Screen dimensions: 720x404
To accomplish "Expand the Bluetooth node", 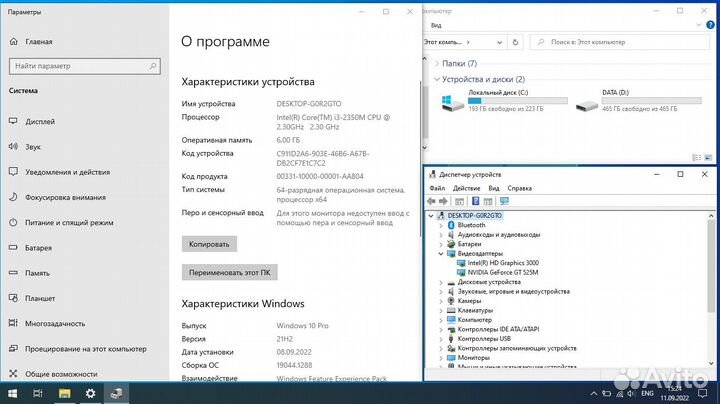I will tap(441, 225).
